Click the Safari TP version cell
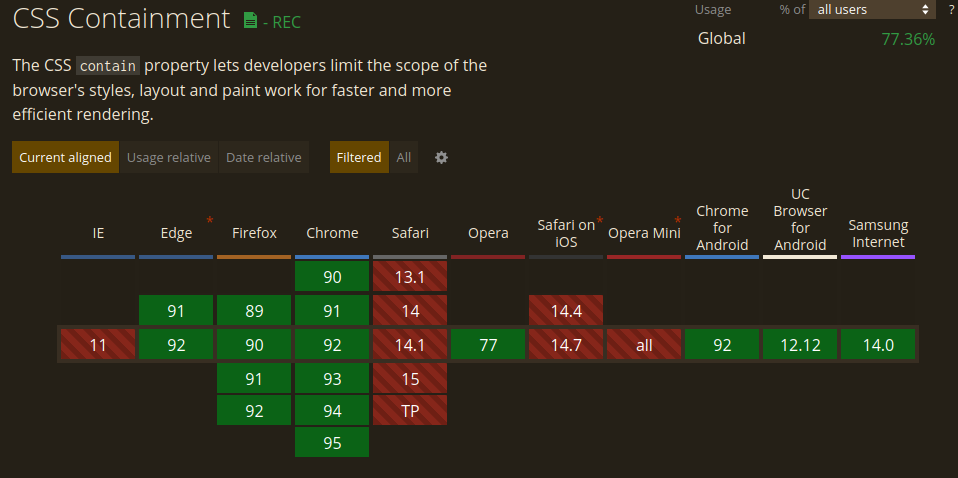958x478 pixels. click(410, 410)
